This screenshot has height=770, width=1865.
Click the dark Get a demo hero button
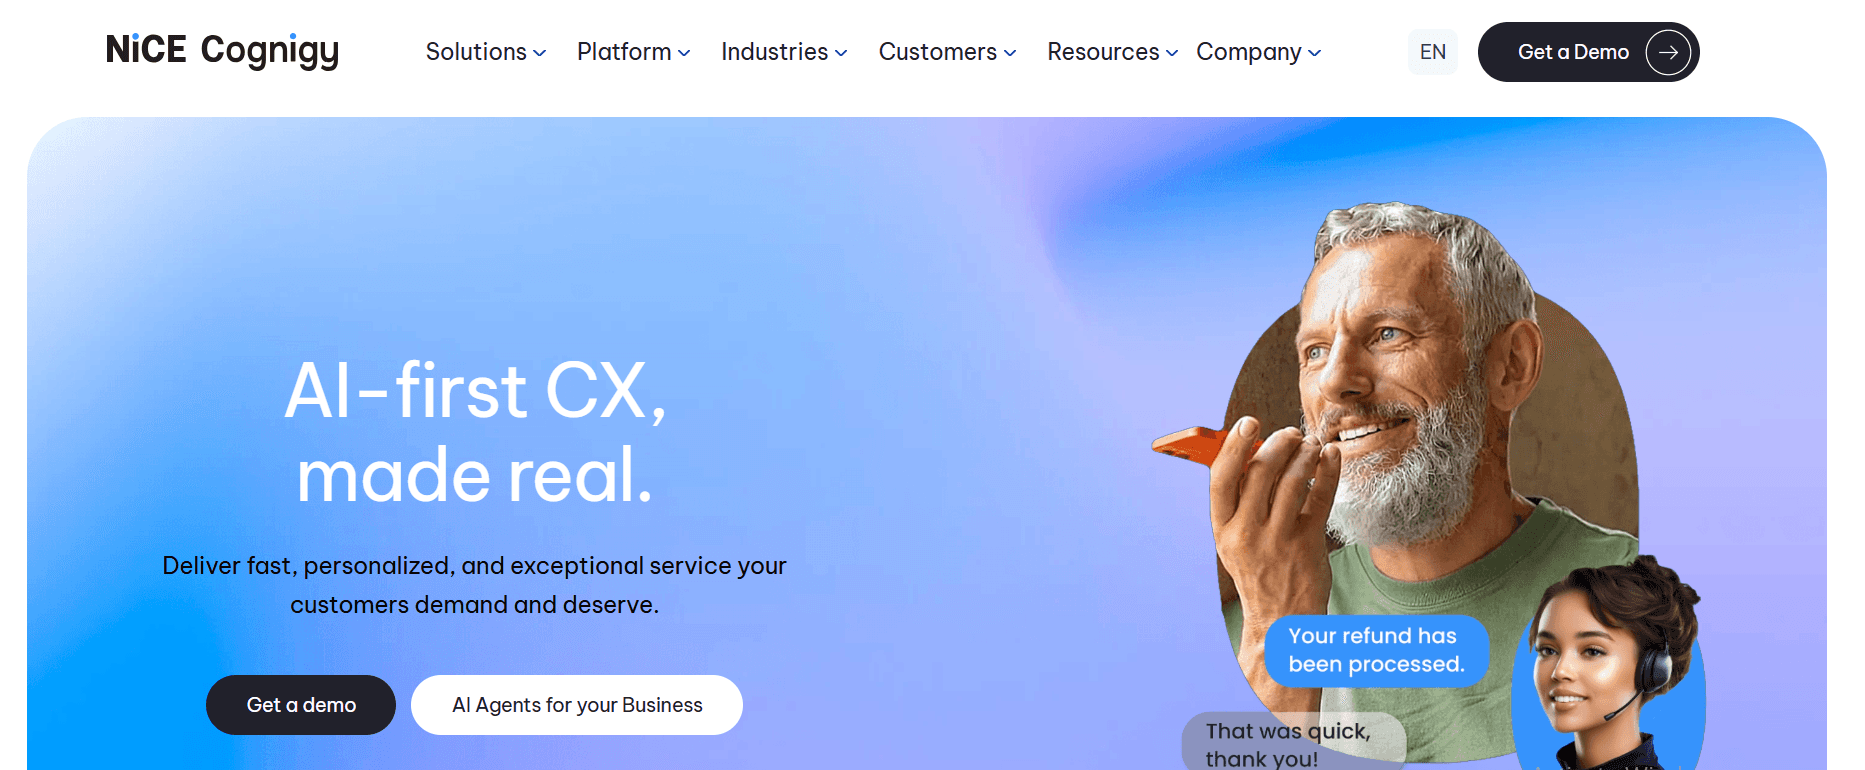301,705
